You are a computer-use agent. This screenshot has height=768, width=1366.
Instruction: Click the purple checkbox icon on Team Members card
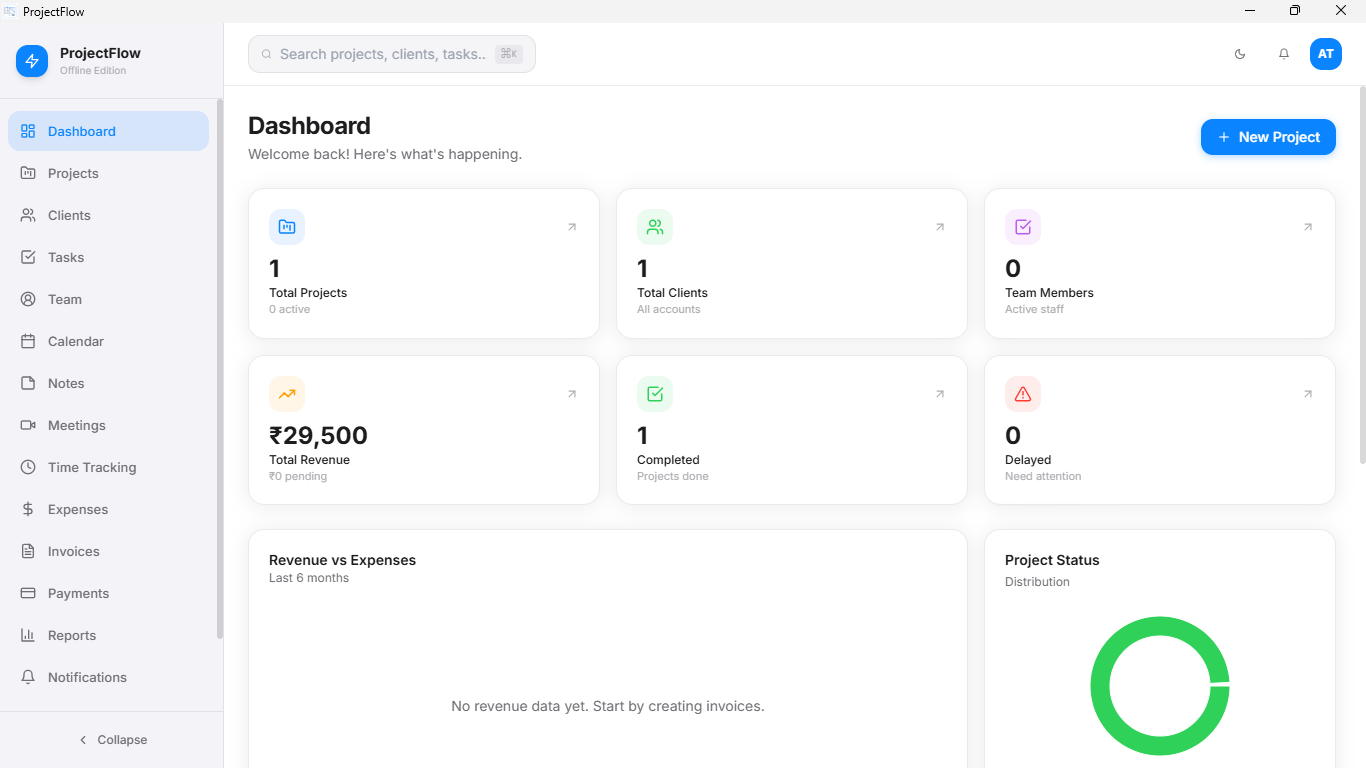[x=1023, y=227]
